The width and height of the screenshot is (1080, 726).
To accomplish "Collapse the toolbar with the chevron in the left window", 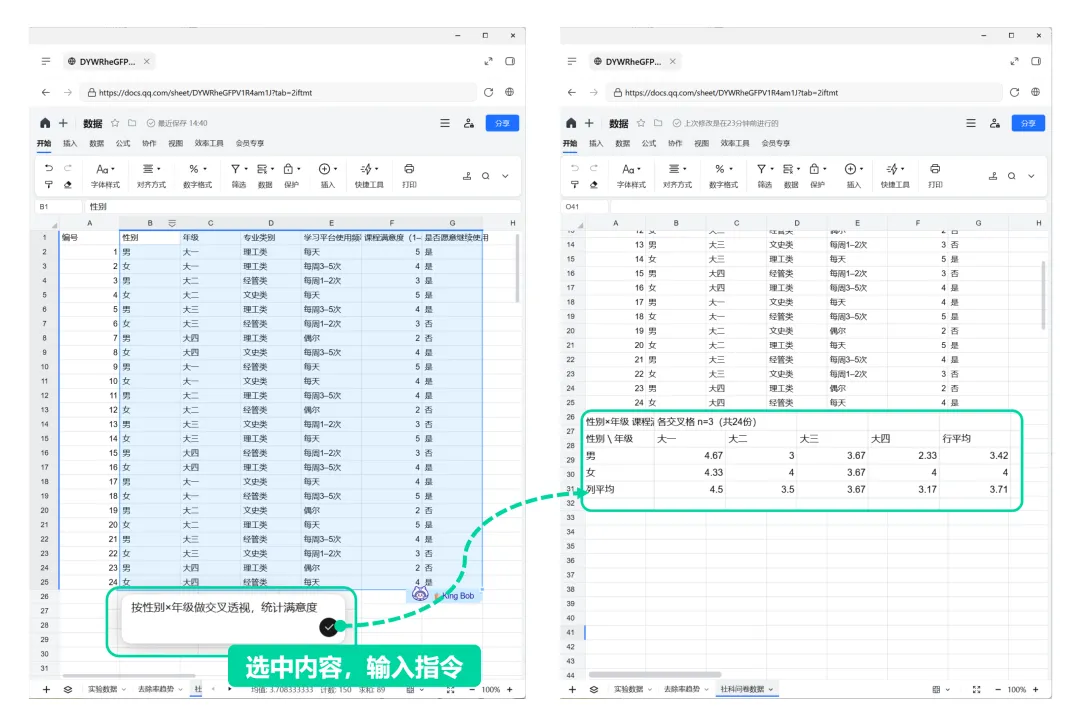I will (x=505, y=176).
